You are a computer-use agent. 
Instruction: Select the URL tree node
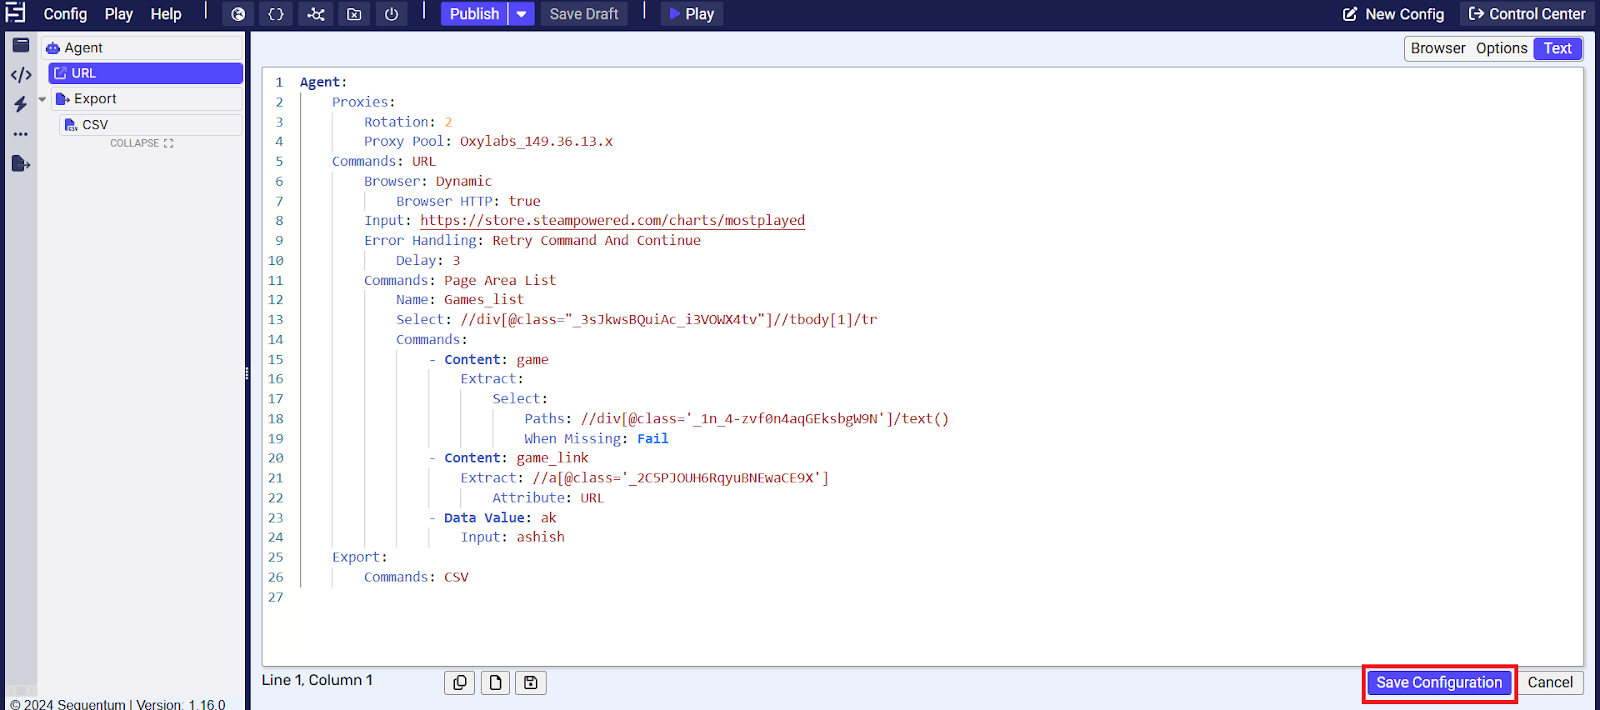[145, 73]
